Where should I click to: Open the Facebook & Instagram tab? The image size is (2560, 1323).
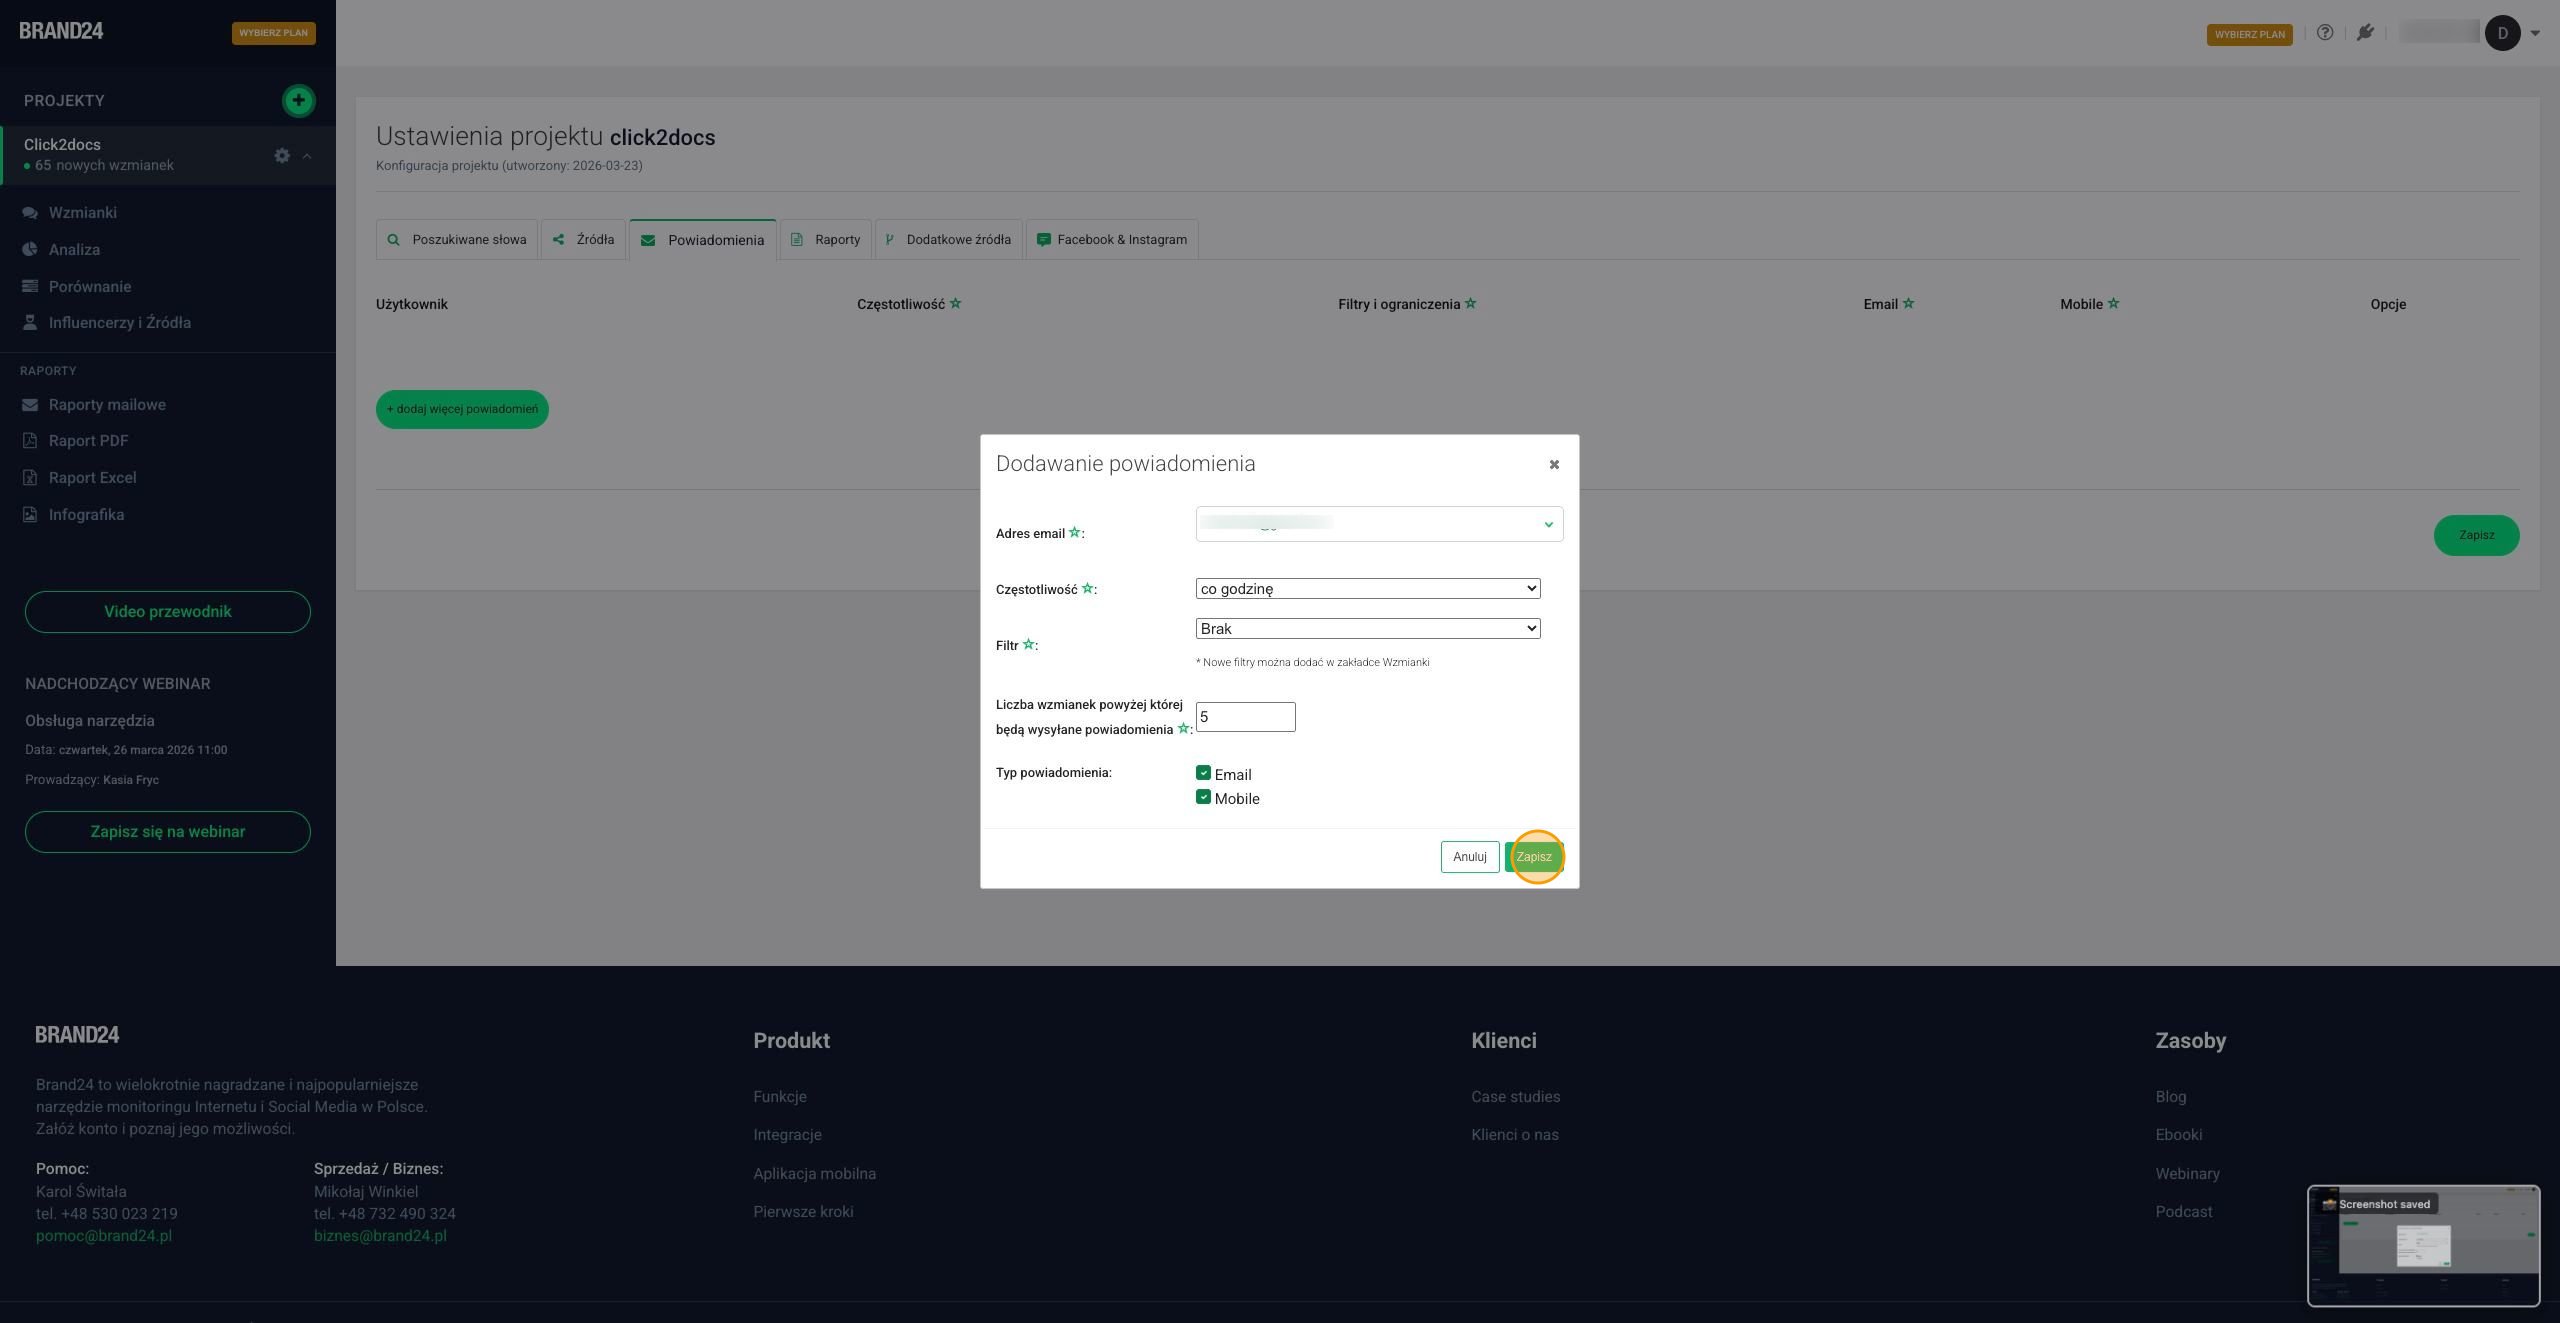point(1112,240)
